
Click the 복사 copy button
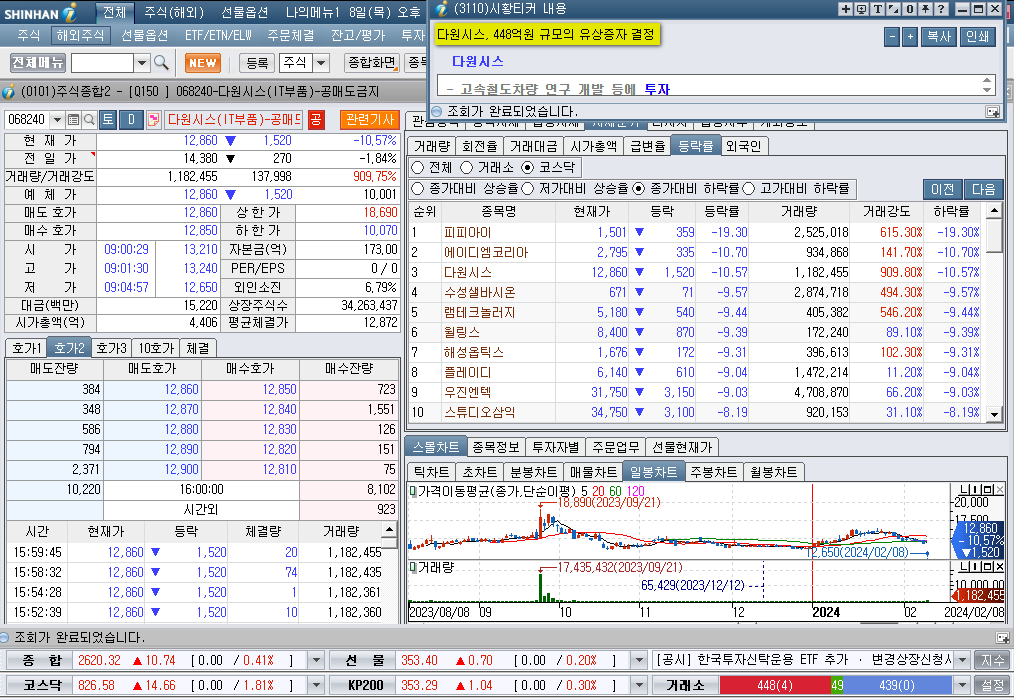[x=938, y=36]
